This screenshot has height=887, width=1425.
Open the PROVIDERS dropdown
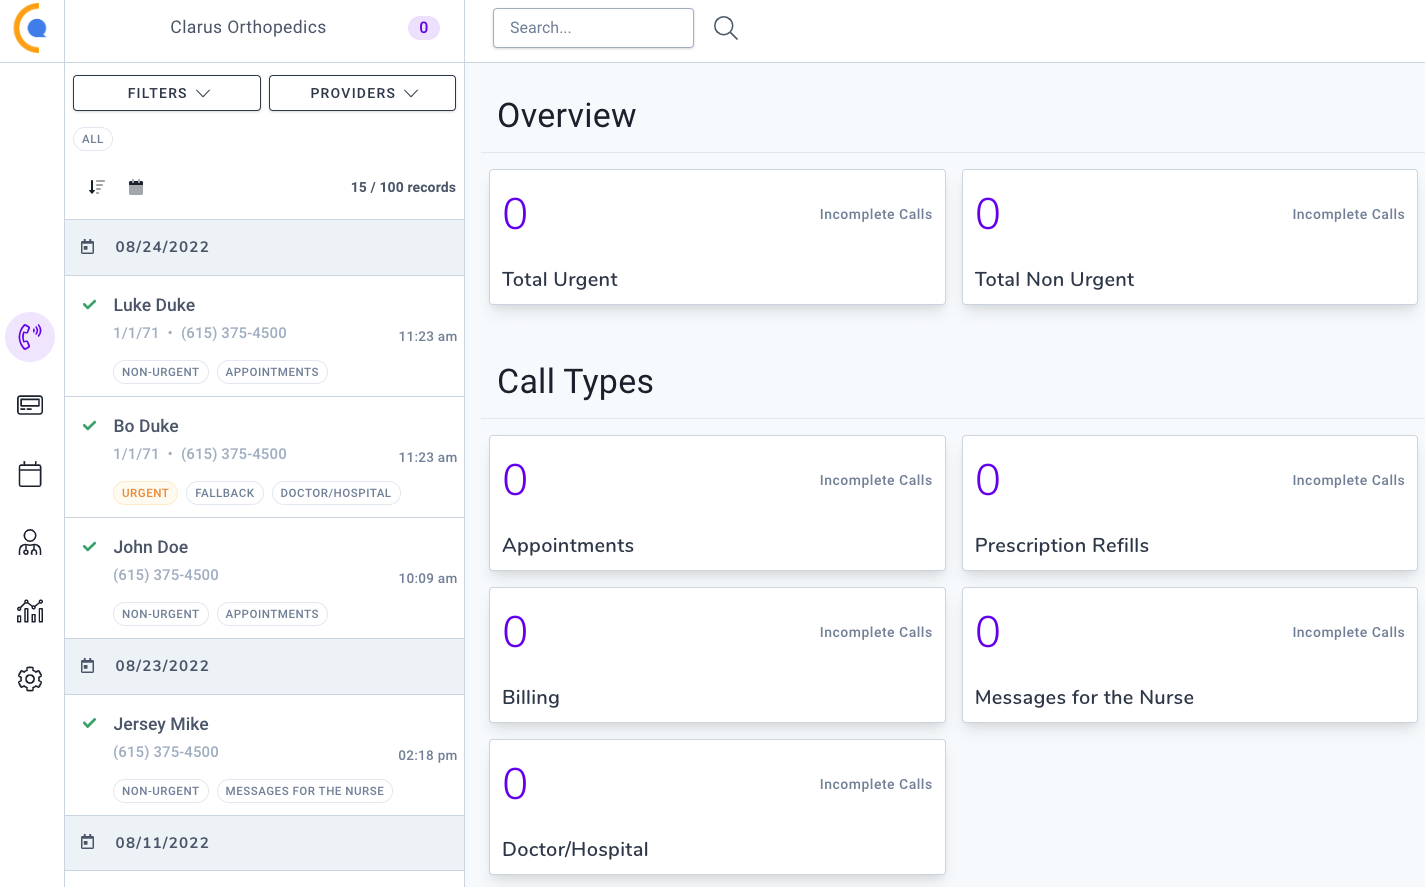tap(362, 92)
